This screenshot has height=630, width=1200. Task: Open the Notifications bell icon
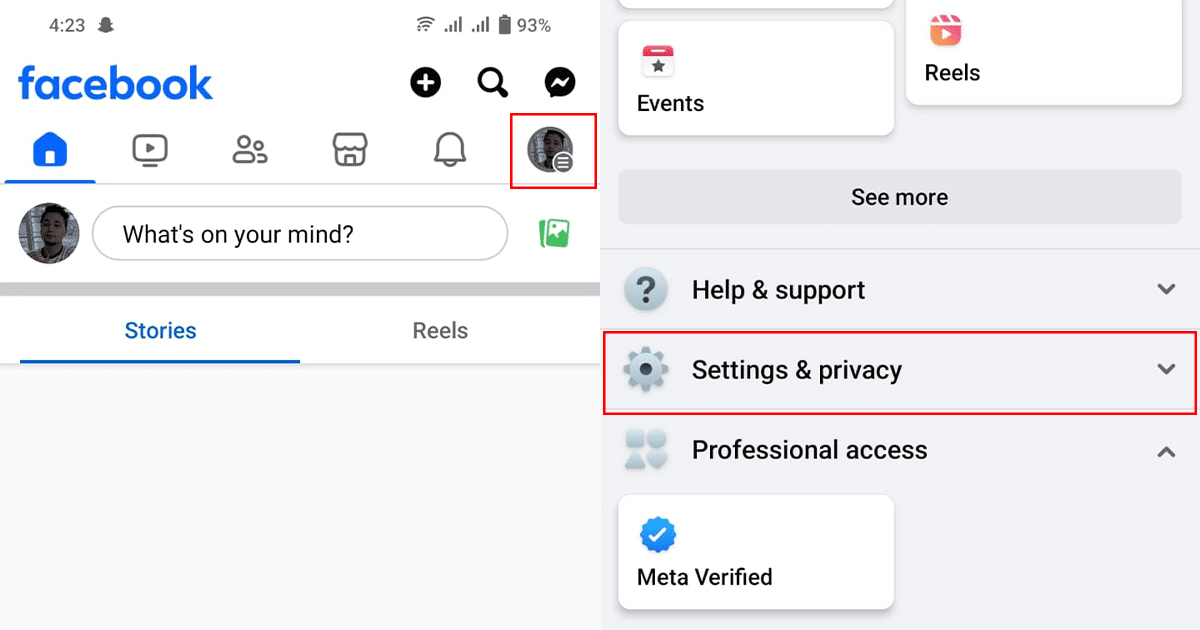click(x=450, y=150)
